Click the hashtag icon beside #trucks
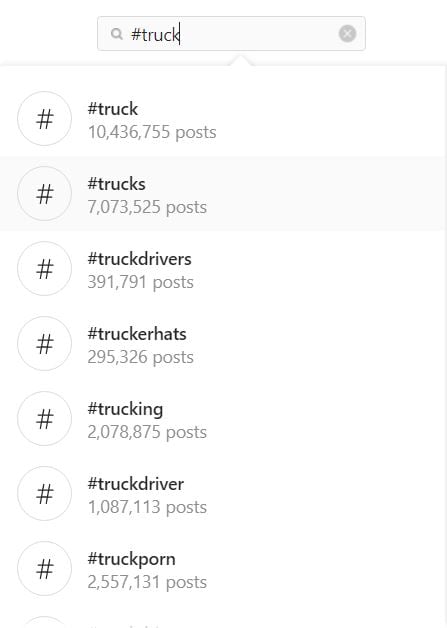Viewport: 447px width, 628px height. point(44,193)
